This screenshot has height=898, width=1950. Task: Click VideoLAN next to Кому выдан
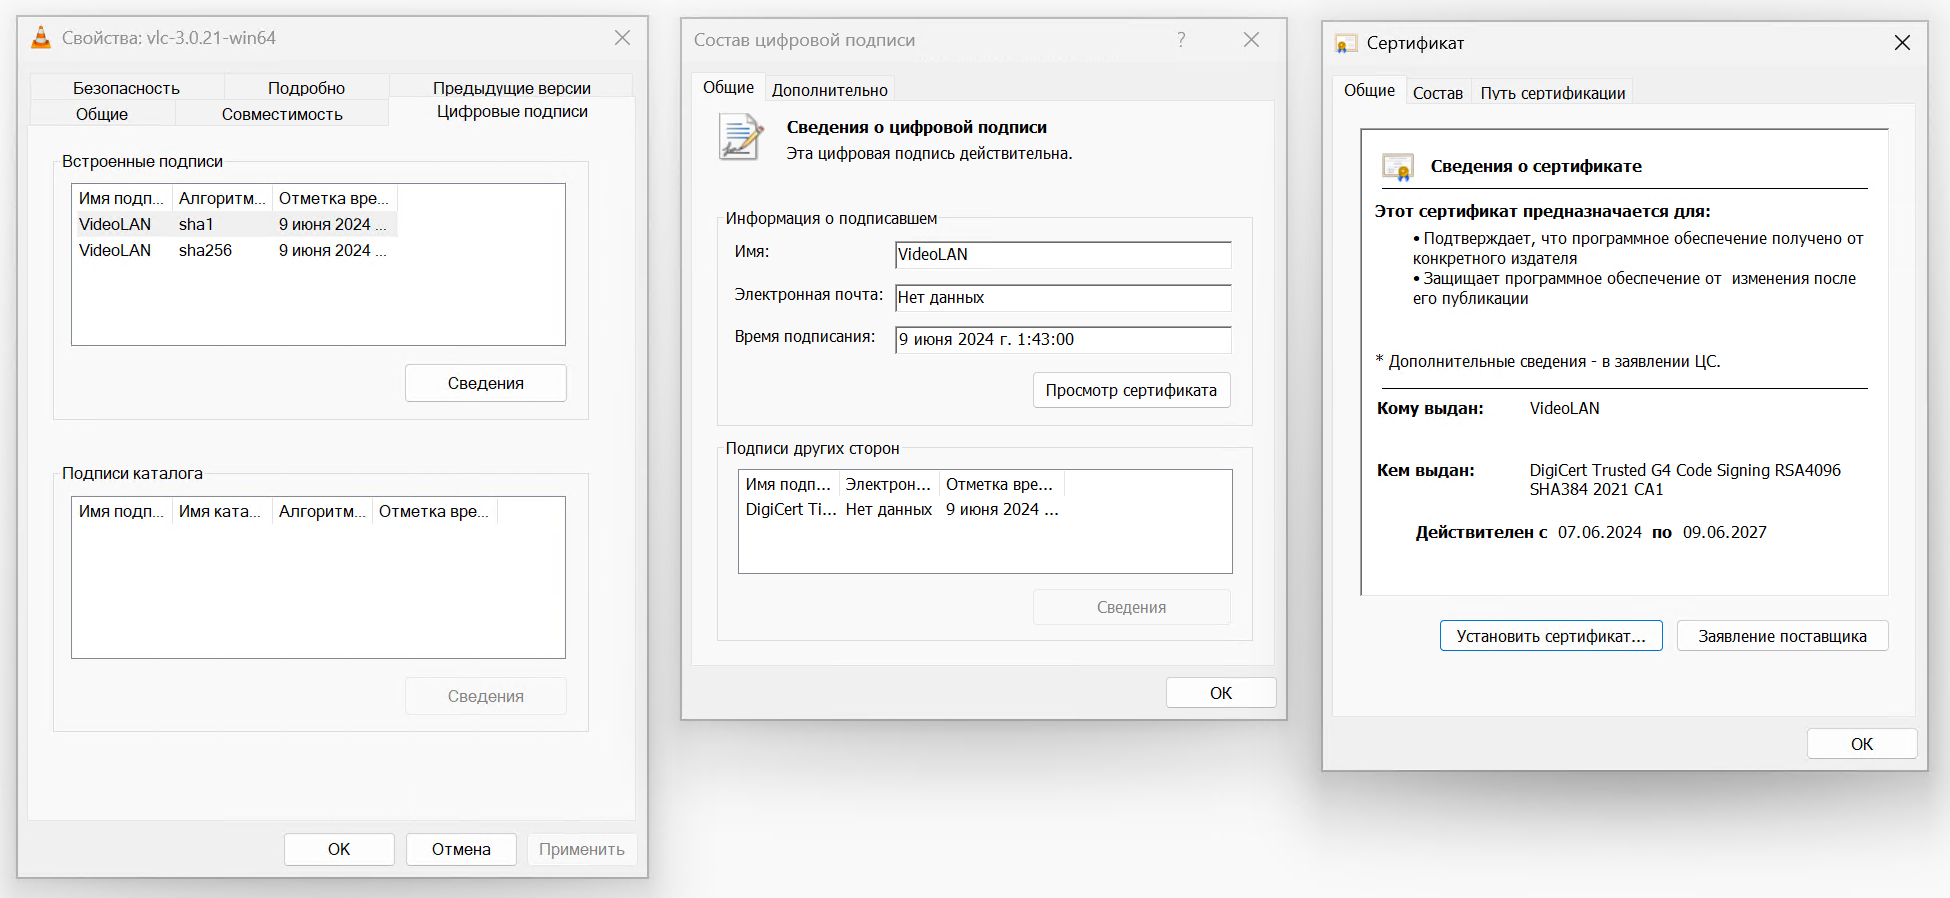(x=1564, y=408)
